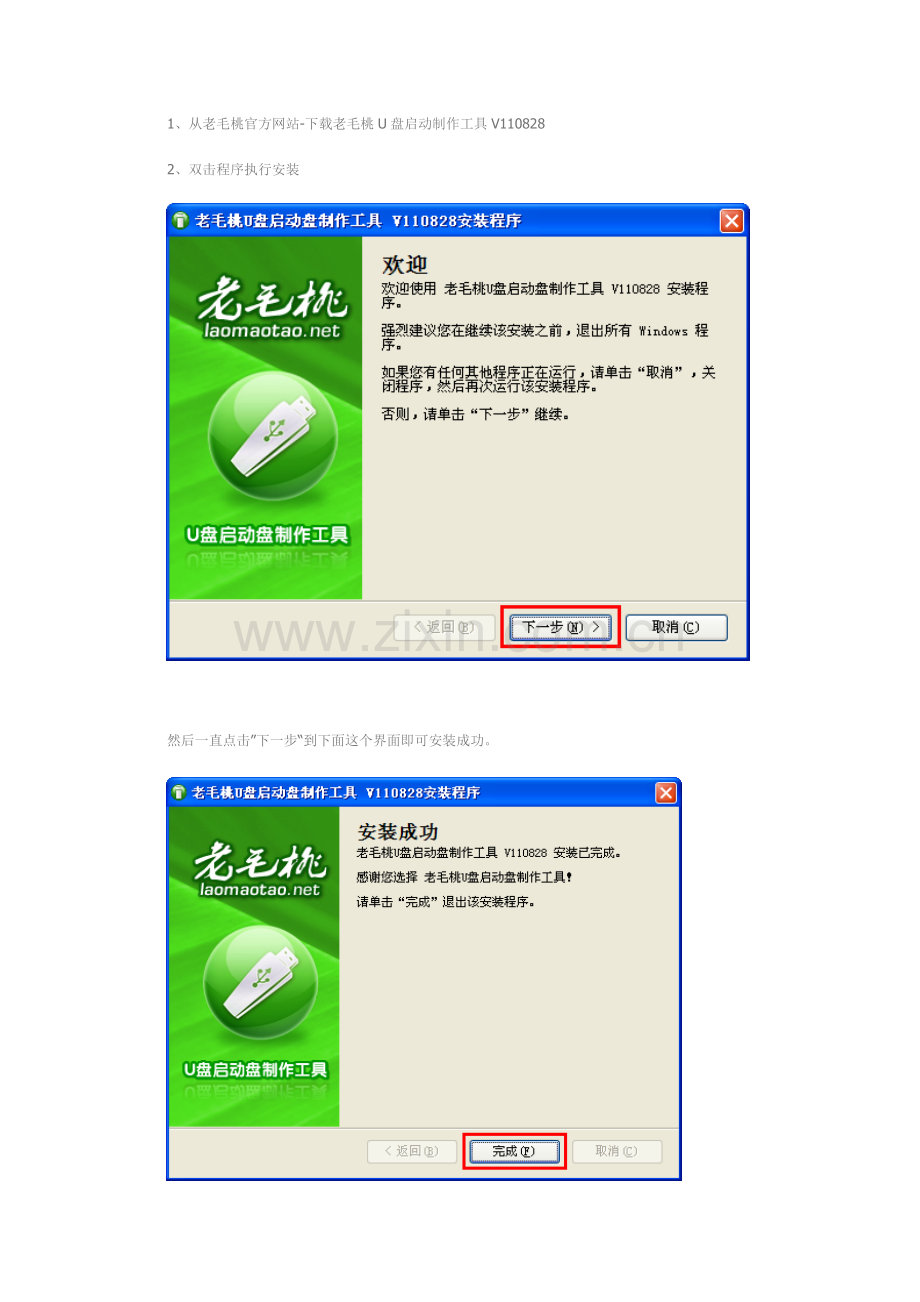Screen dimensions: 920x1302
Task: Click the disabled 返回(B) button in the install-success dialog
Action: [412, 1151]
